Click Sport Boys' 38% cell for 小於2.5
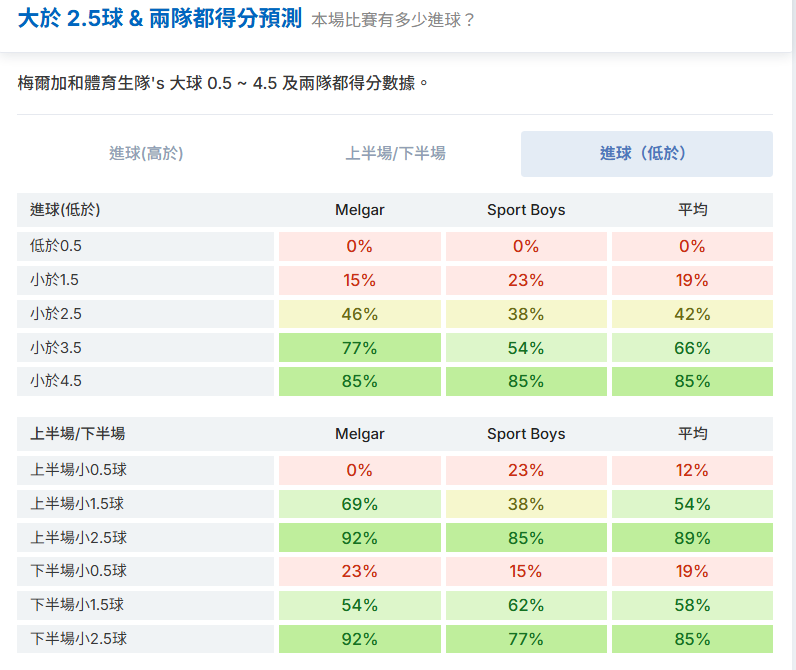Viewport: 796px width, 670px height. coord(526,314)
